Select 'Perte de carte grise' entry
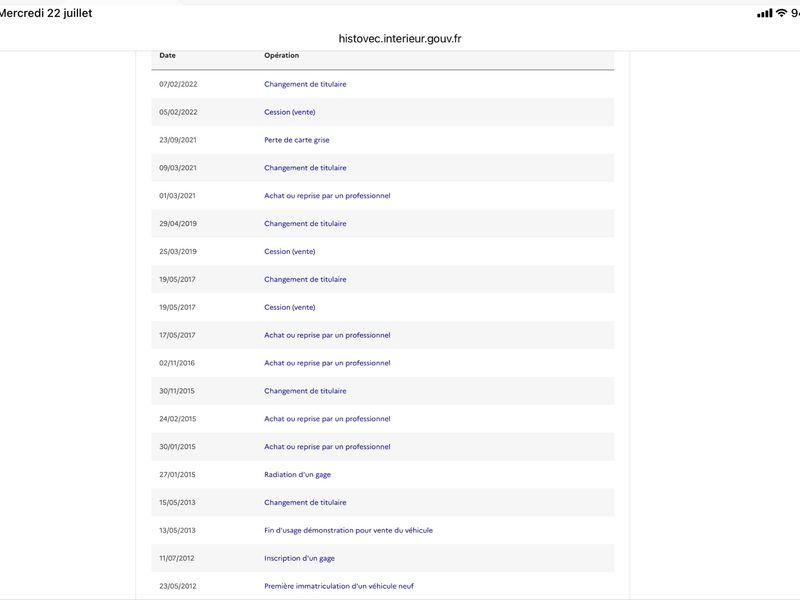 tap(296, 140)
